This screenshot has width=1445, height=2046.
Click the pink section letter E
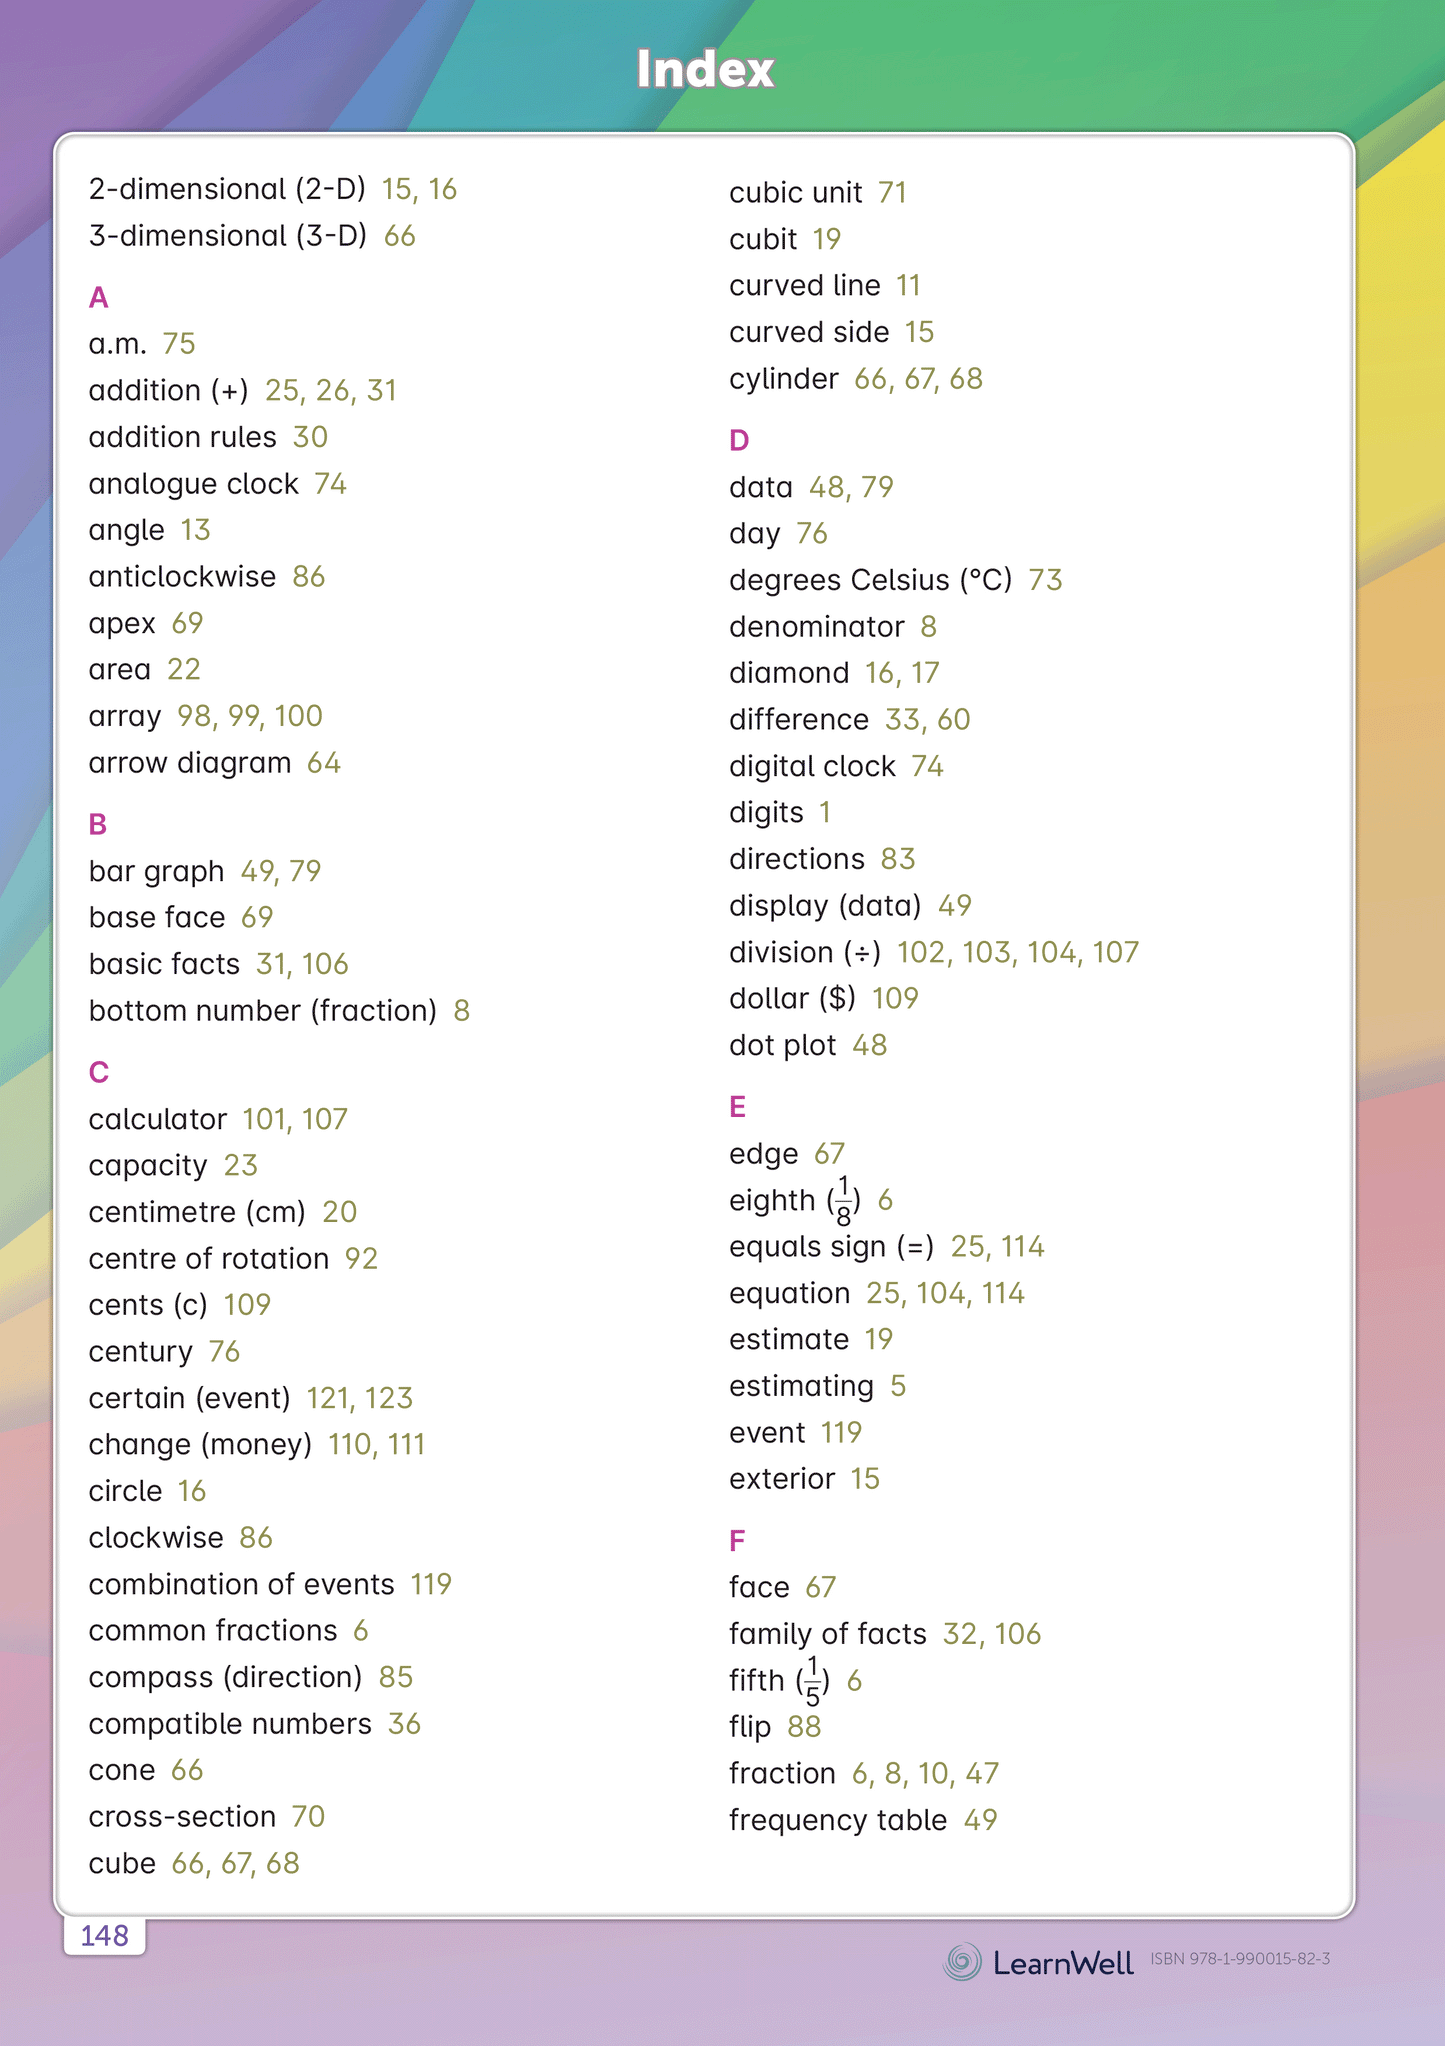pyautogui.click(x=738, y=1107)
